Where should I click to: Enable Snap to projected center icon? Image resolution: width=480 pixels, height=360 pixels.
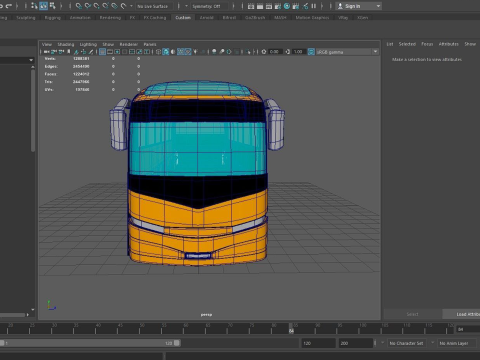click(105, 6)
